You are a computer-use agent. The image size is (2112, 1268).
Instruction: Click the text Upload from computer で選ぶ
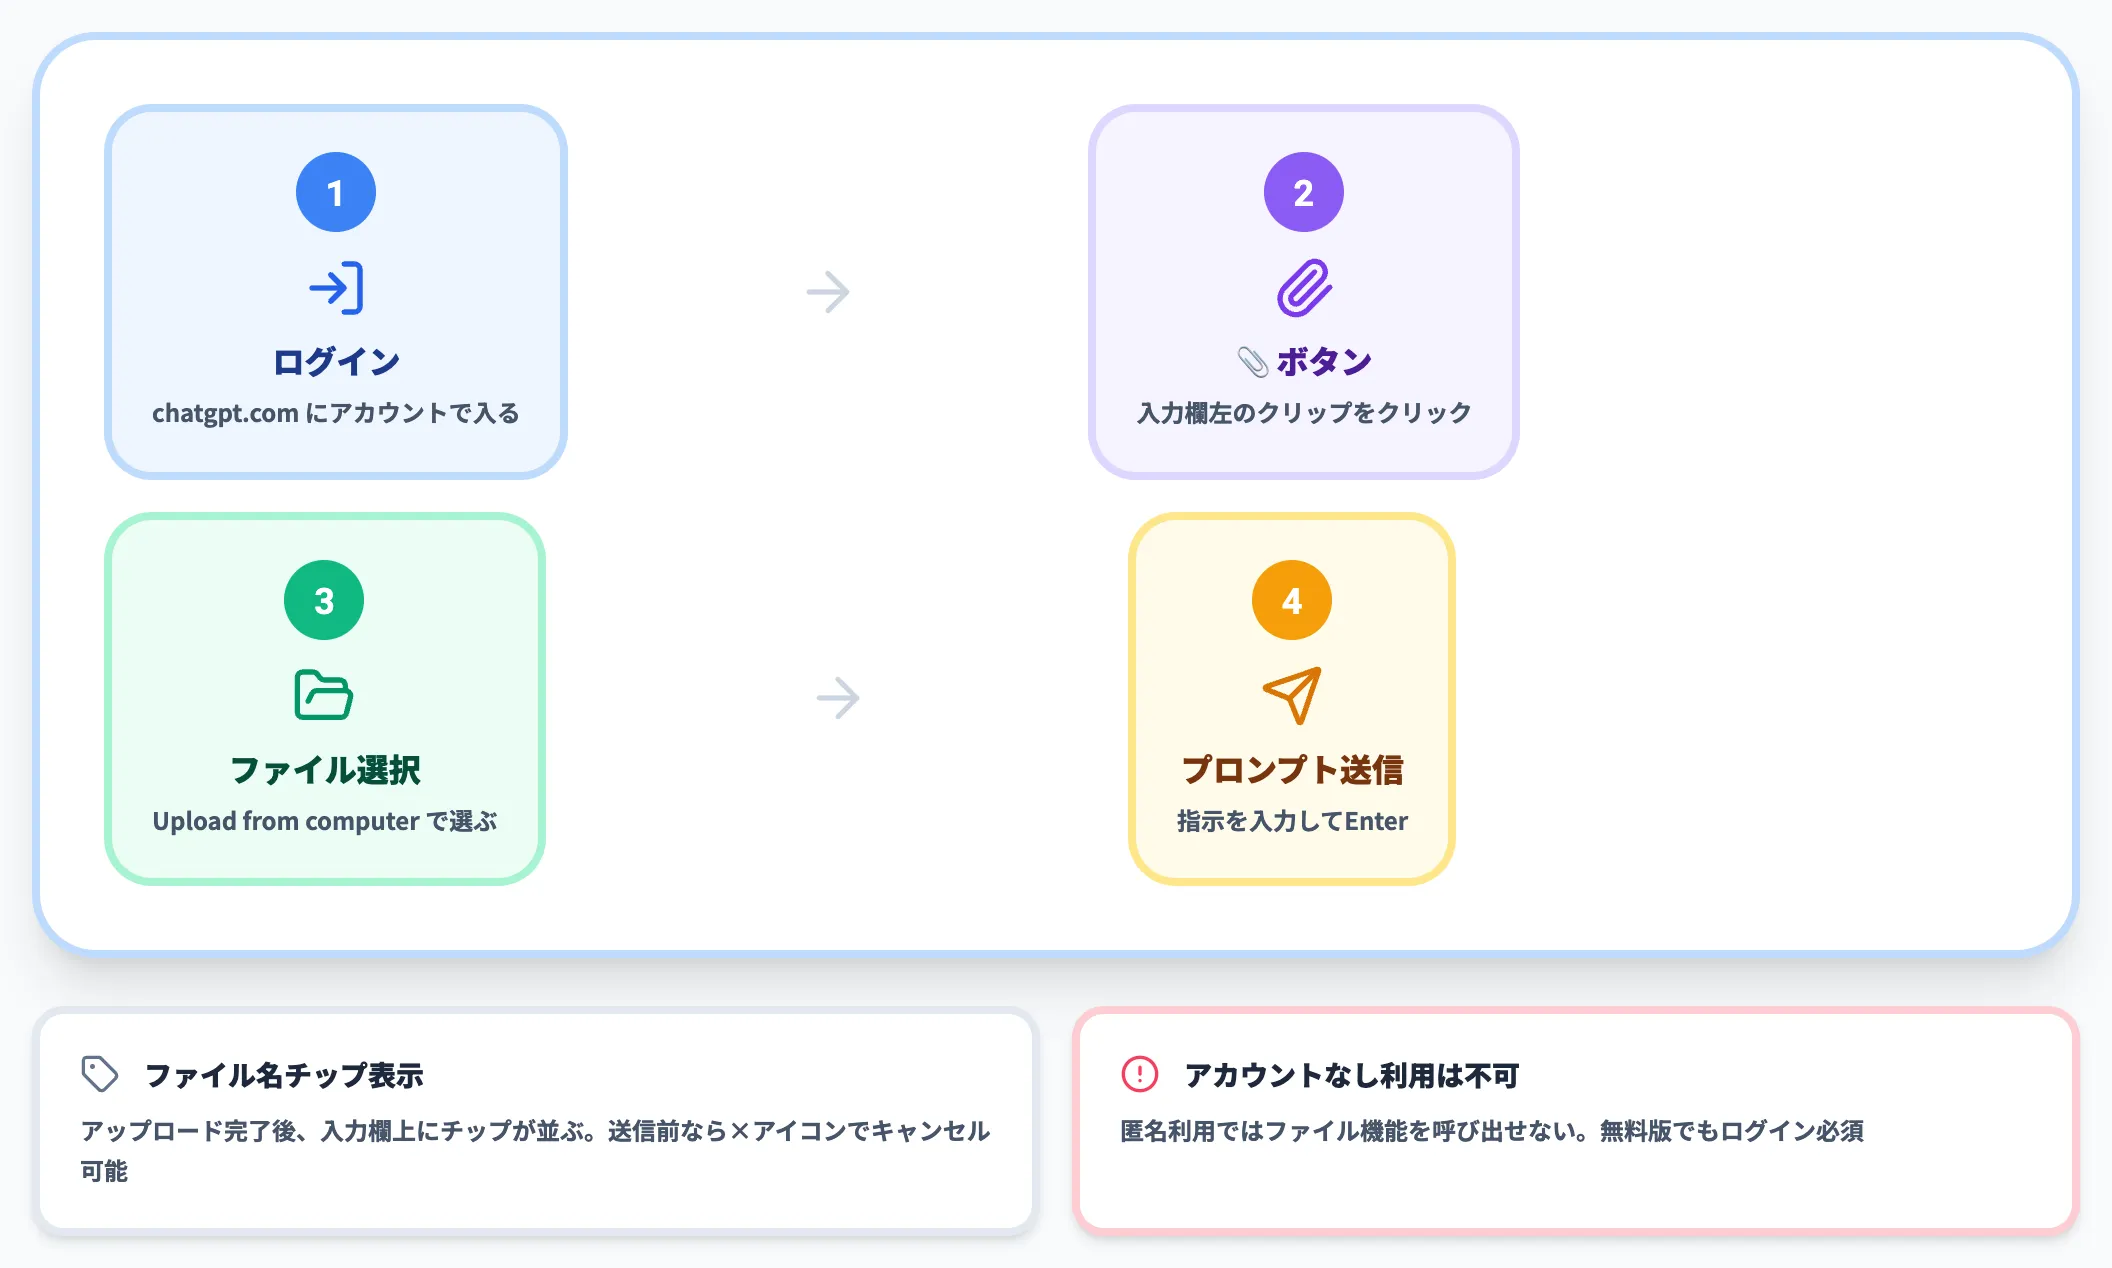coord(325,821)
